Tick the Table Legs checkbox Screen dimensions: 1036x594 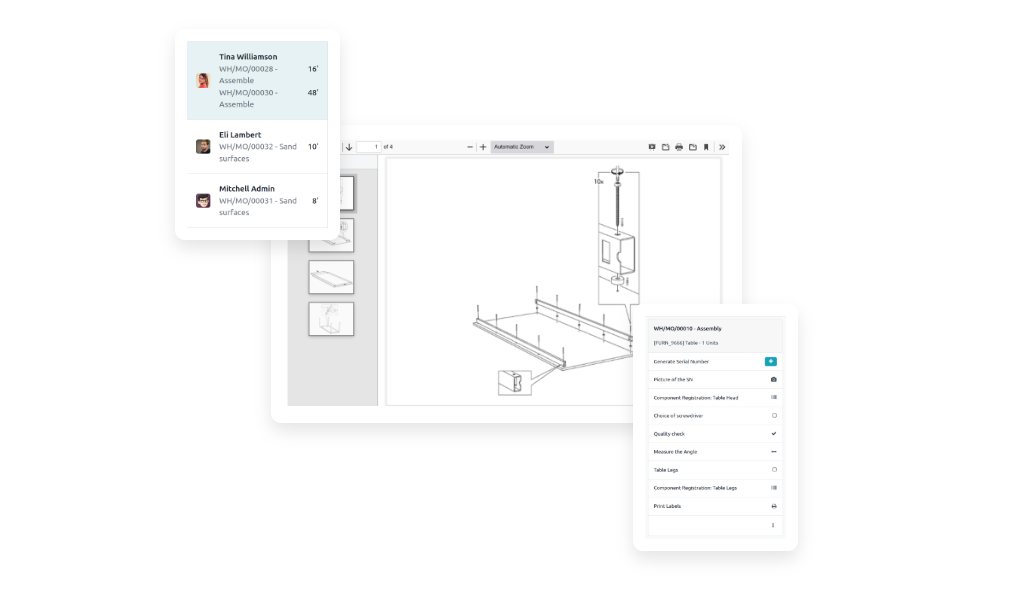point(774,470)
